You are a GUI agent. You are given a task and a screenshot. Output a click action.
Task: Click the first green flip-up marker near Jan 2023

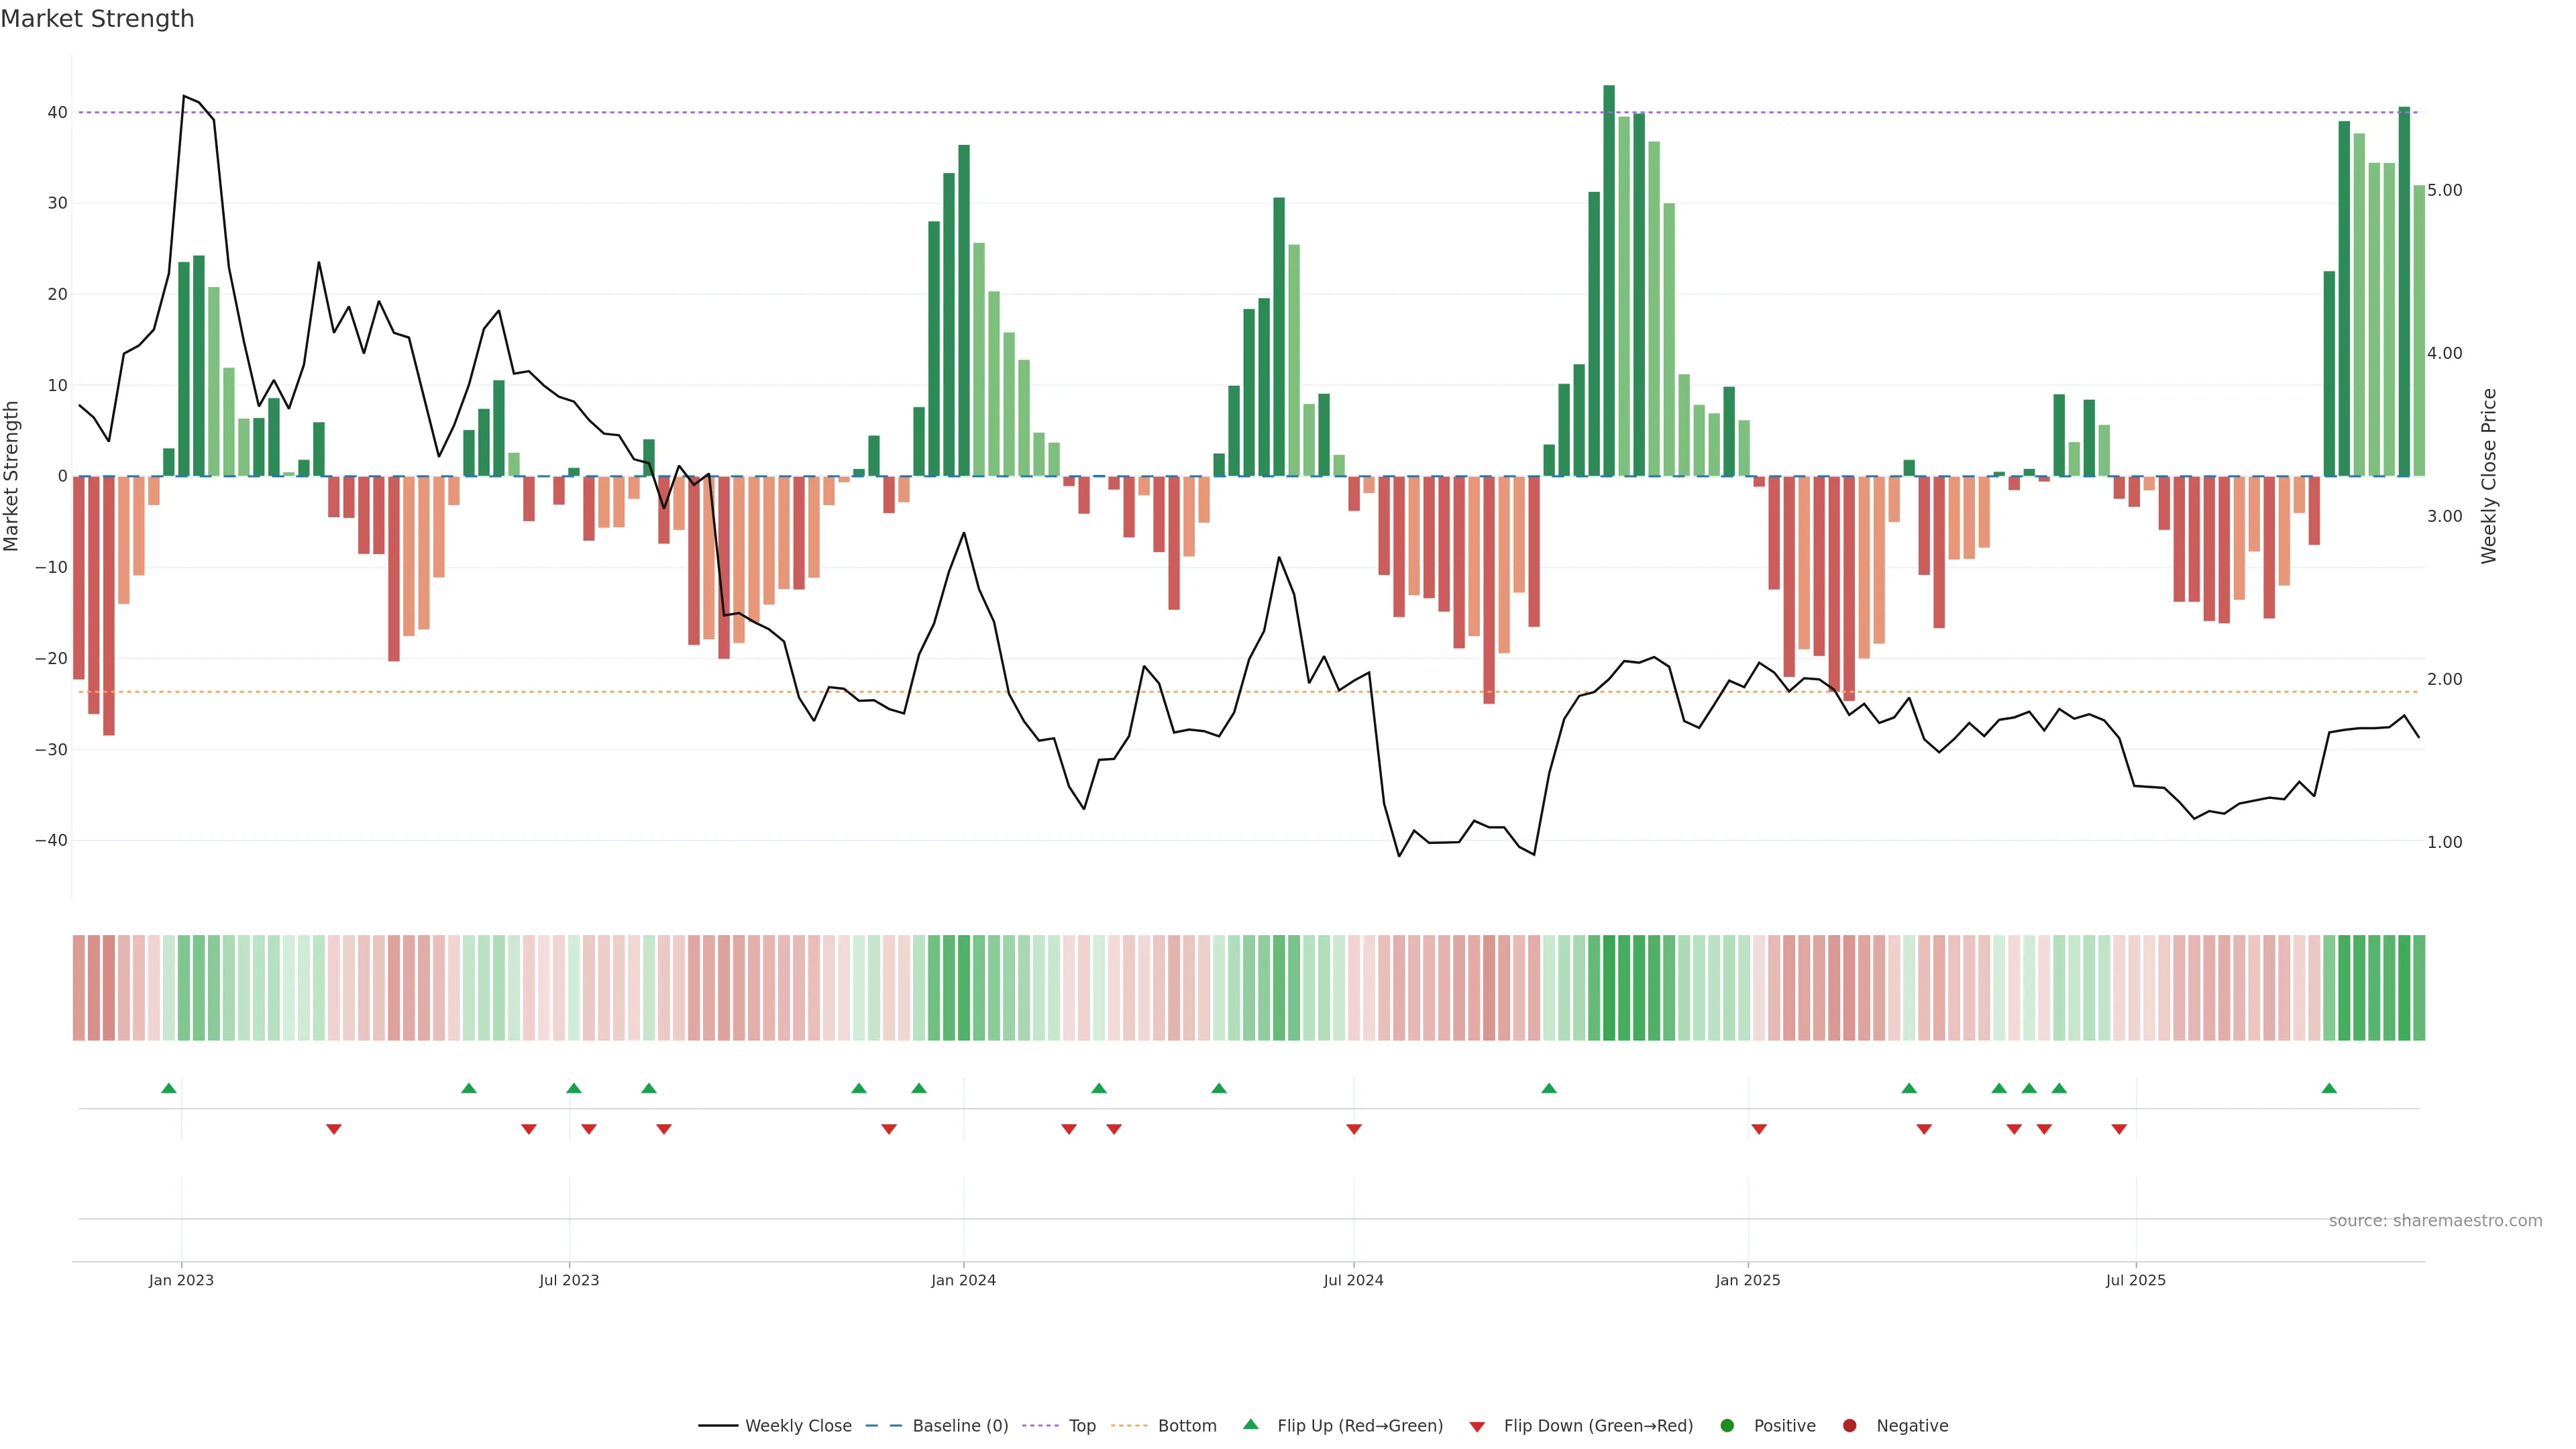point(169,1088)
